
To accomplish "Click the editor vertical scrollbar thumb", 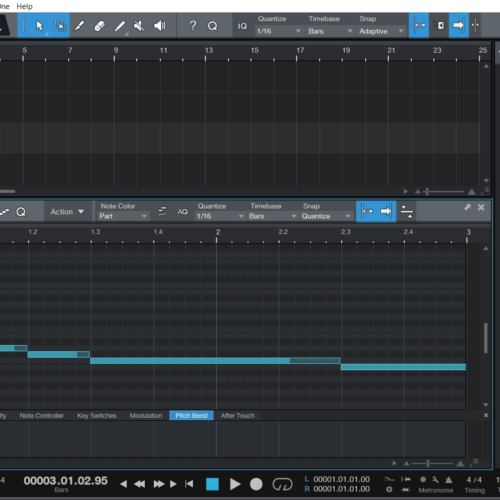I will pos(486,338).
